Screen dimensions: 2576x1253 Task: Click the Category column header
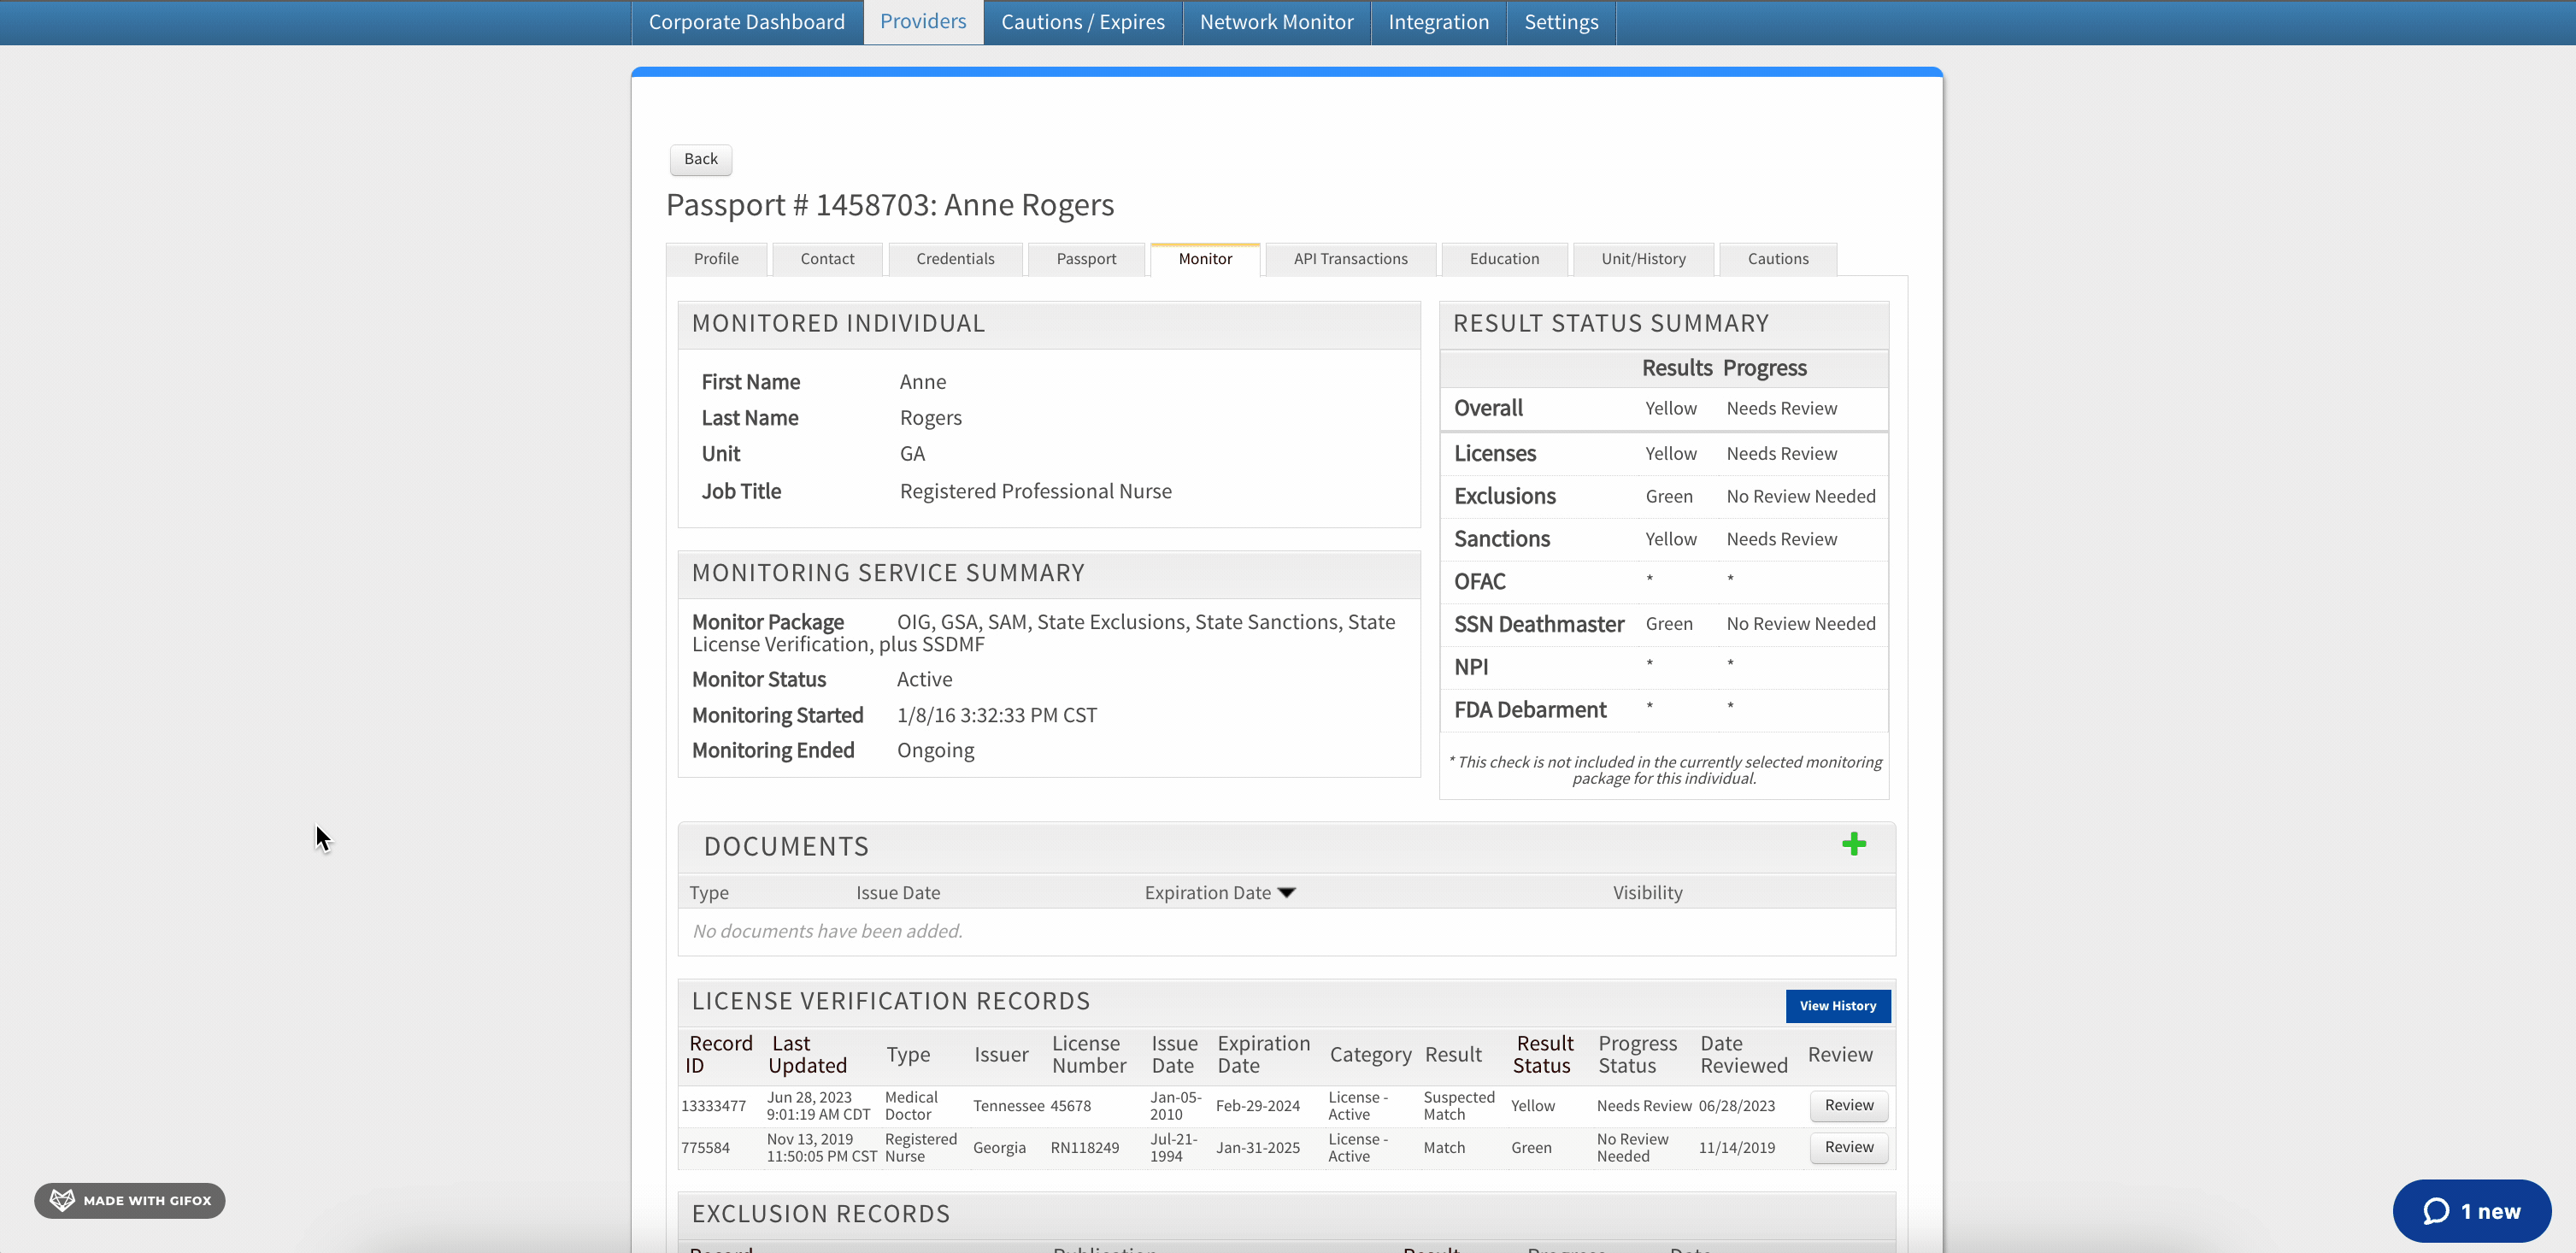pos(1370,1054)
